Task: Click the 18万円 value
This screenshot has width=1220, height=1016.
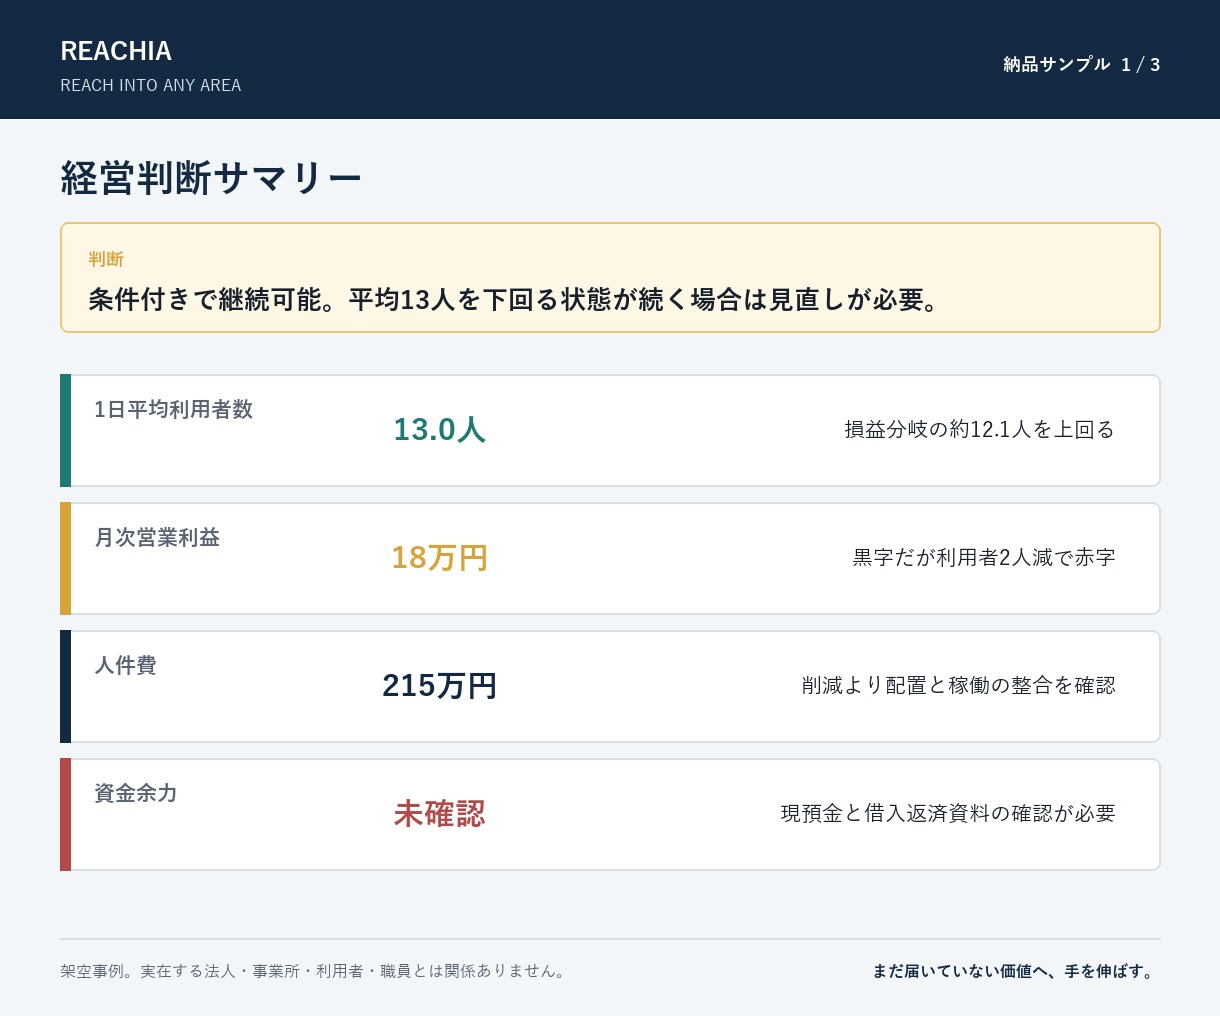Action: pyautogui.click(x=439, y=557)
